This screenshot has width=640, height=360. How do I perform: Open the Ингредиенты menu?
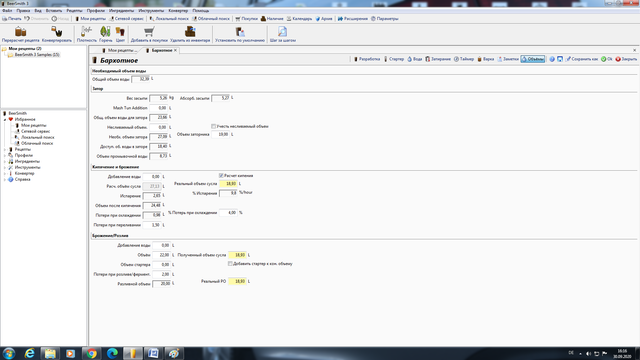(x=121, y=11)
